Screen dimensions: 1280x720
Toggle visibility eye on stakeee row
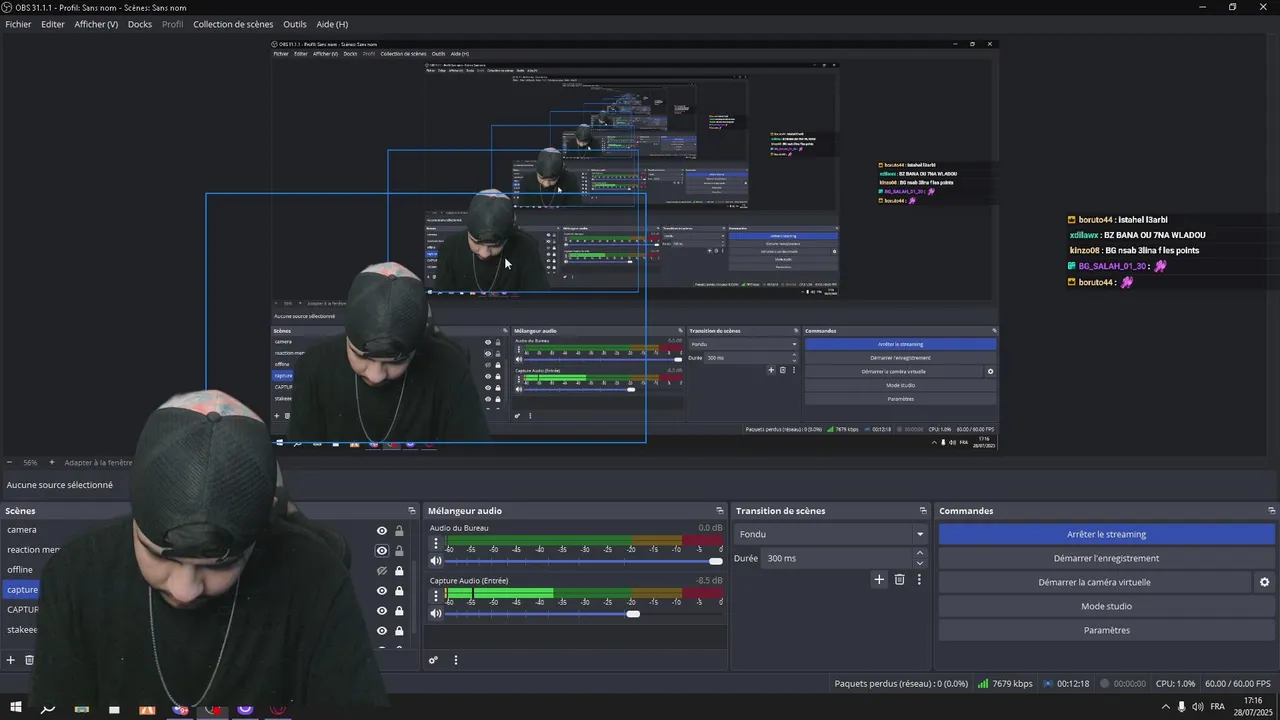pyautogui.click(x=381, y=631)
